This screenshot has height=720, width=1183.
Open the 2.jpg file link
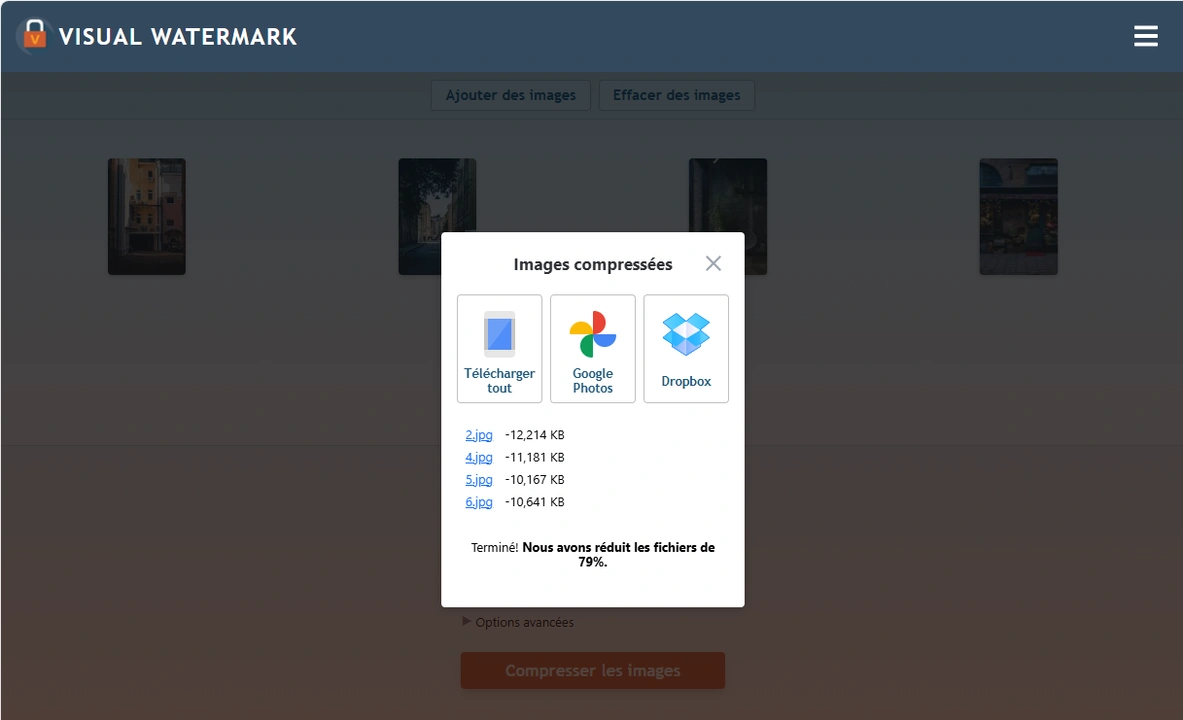pyautogui.click(x=478, y=435)
